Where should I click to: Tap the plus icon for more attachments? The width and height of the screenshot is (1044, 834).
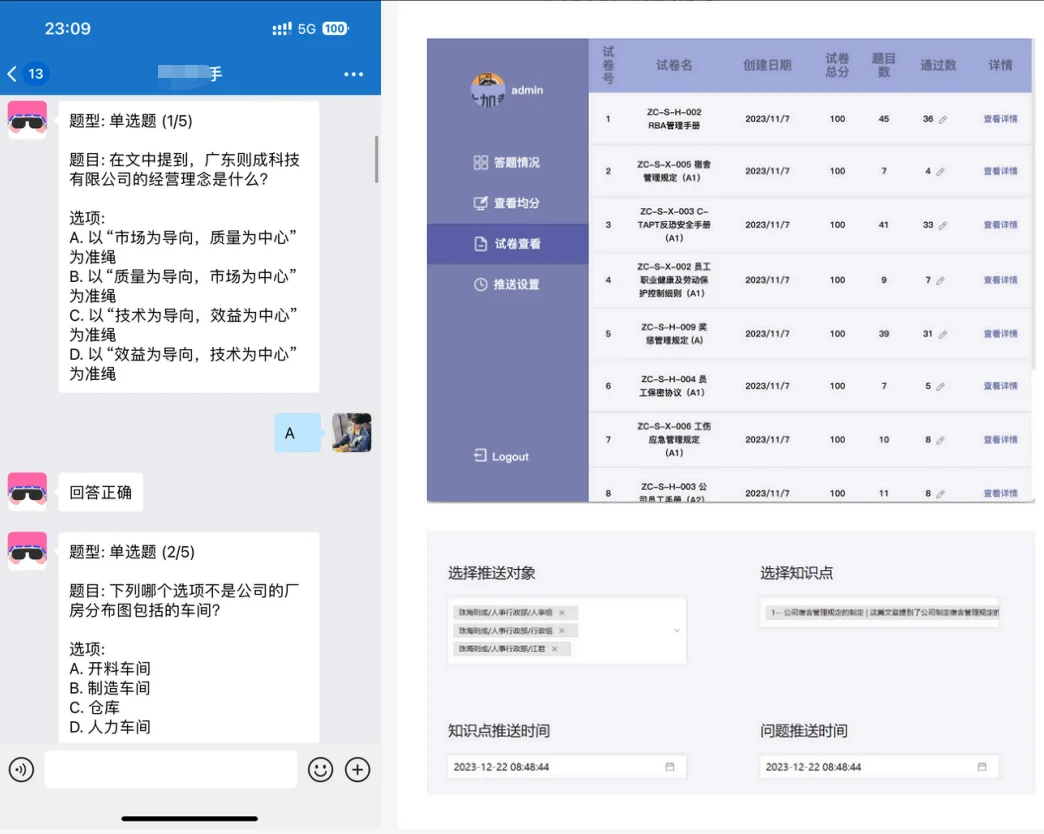click(x=357, y=769)
